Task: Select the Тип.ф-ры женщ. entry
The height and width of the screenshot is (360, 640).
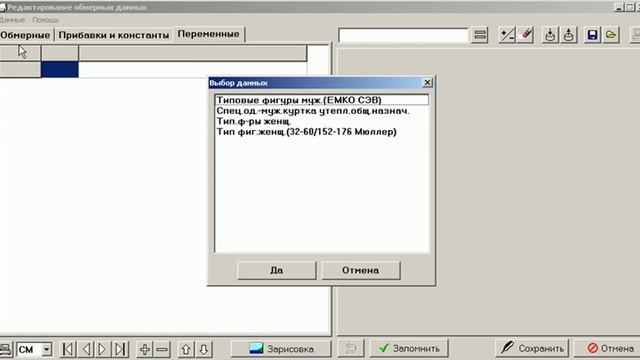Action: pos(322,121)
